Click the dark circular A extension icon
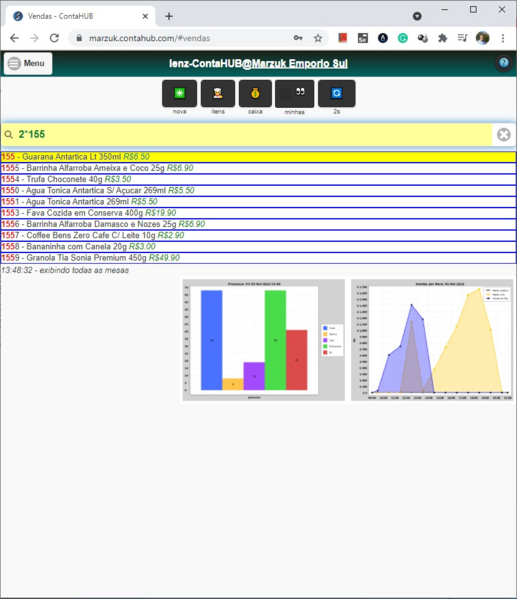 [383, 38]
